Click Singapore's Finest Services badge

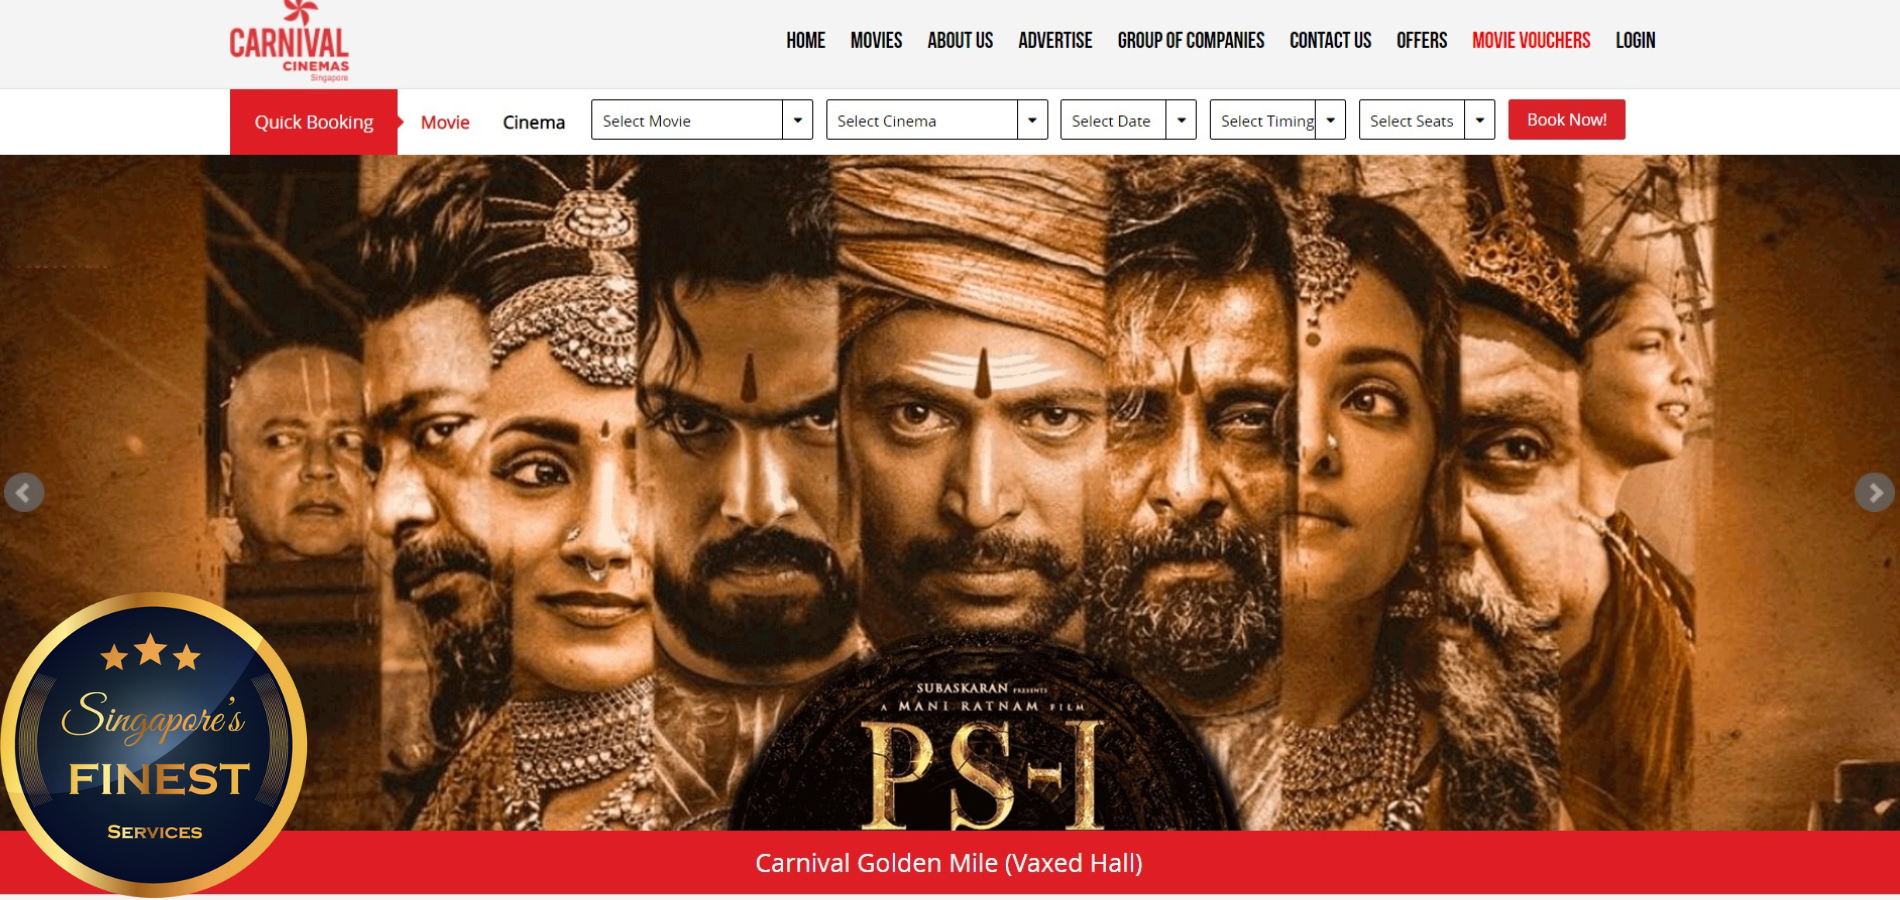[153, 745]
